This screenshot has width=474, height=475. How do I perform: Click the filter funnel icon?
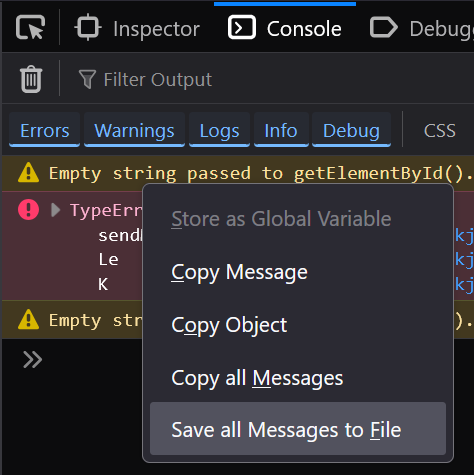tap(87, 79)
